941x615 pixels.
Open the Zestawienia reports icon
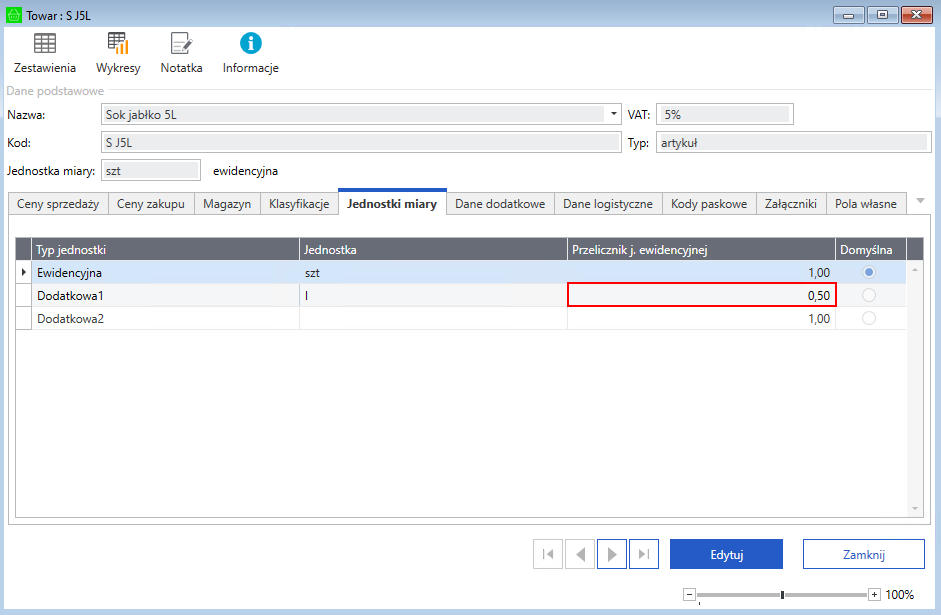(45, 44)
